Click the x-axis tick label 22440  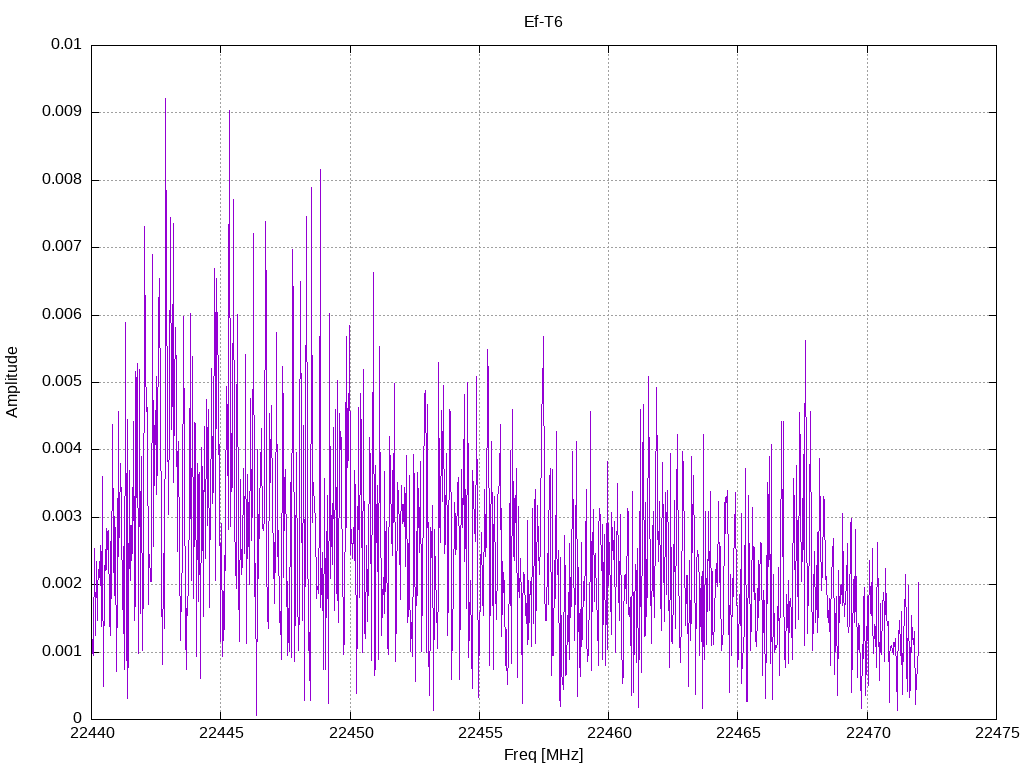[92, 733]
